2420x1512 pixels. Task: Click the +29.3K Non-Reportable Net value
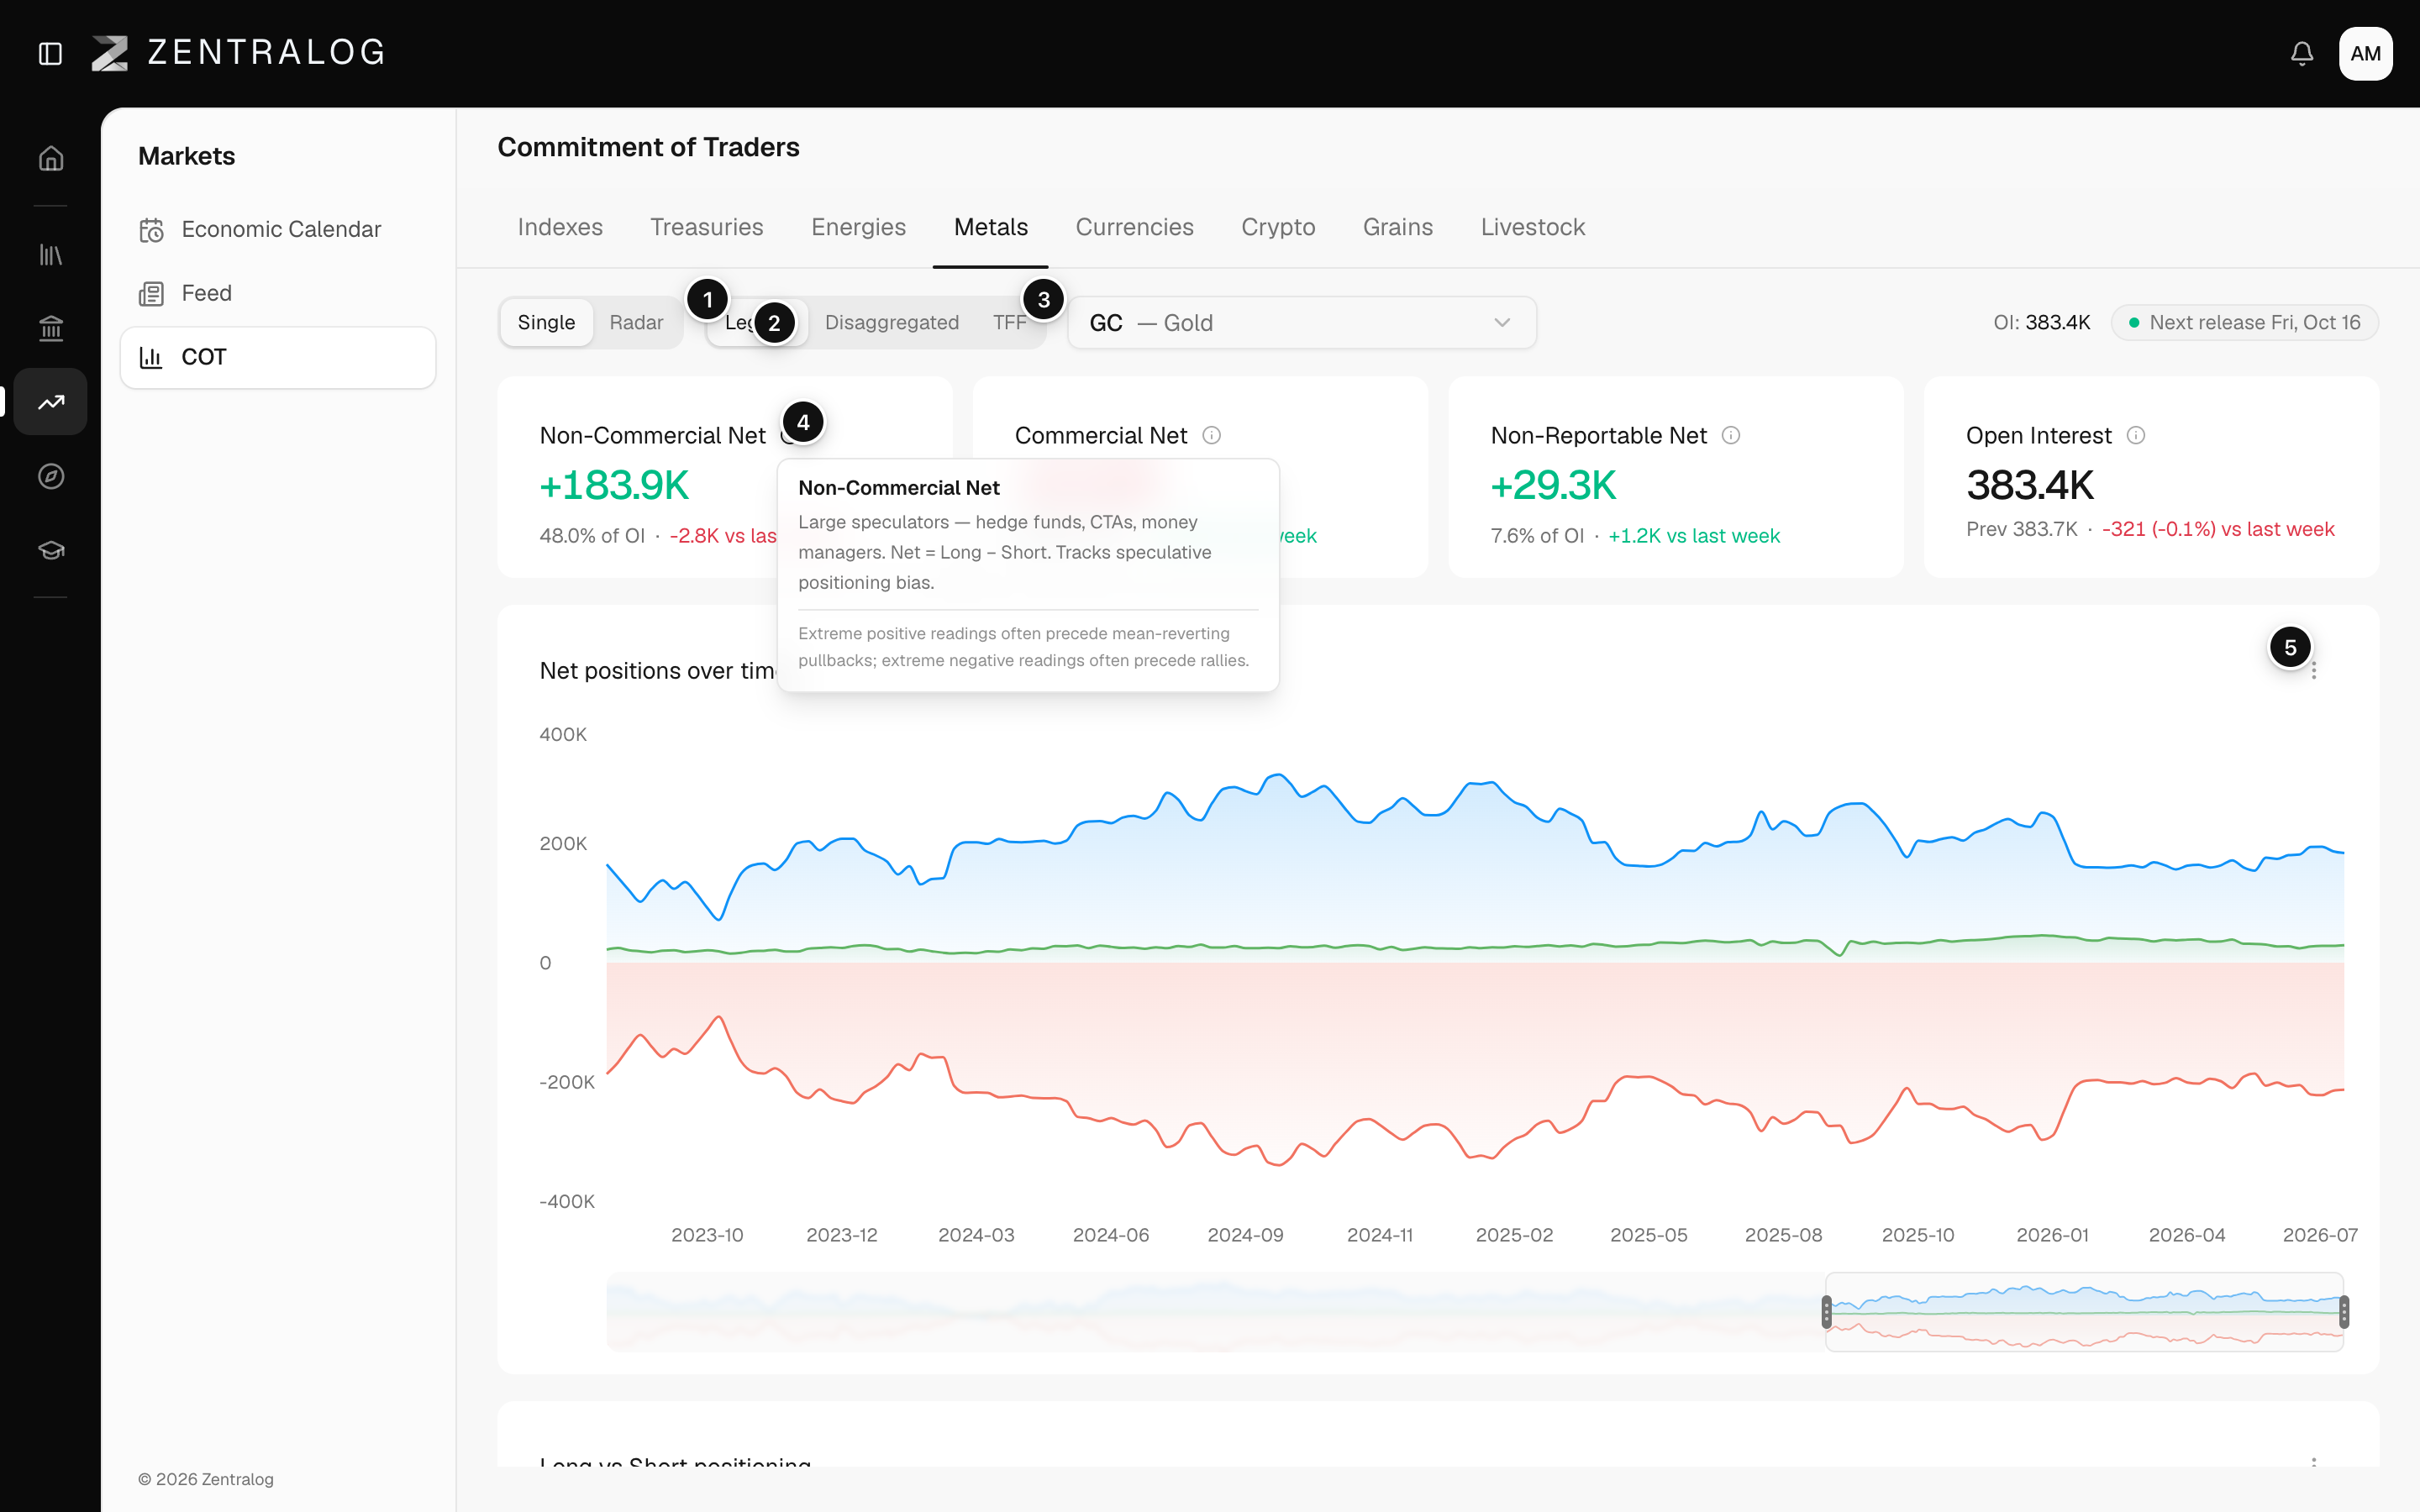coord(1553,485)
